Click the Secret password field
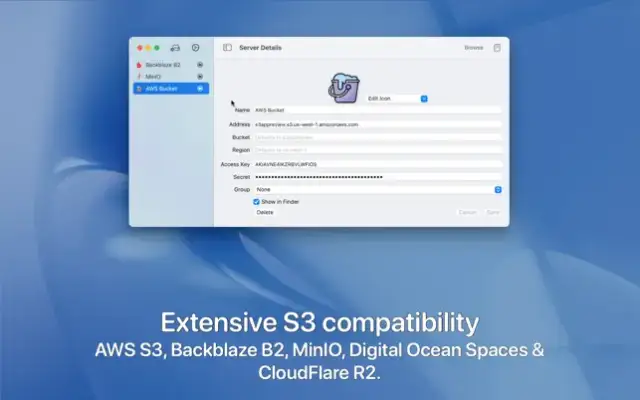 coord(378,177)
